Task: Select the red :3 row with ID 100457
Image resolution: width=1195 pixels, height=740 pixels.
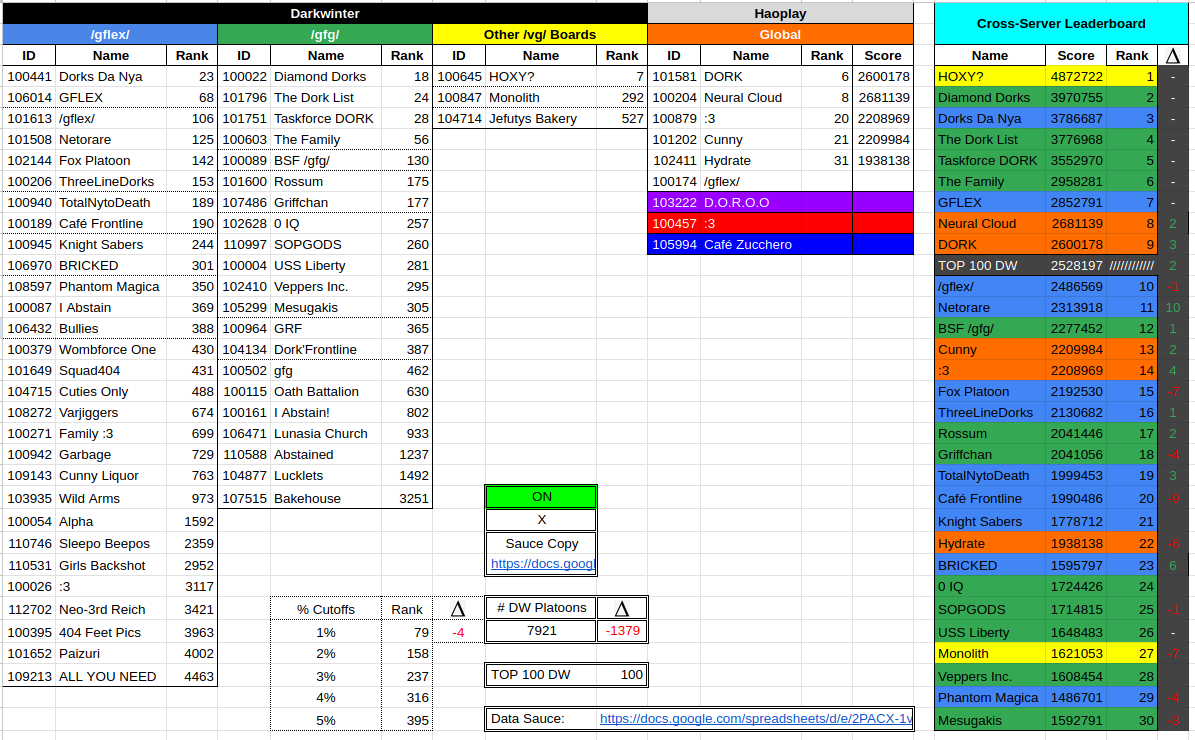Action: (780, 223)
